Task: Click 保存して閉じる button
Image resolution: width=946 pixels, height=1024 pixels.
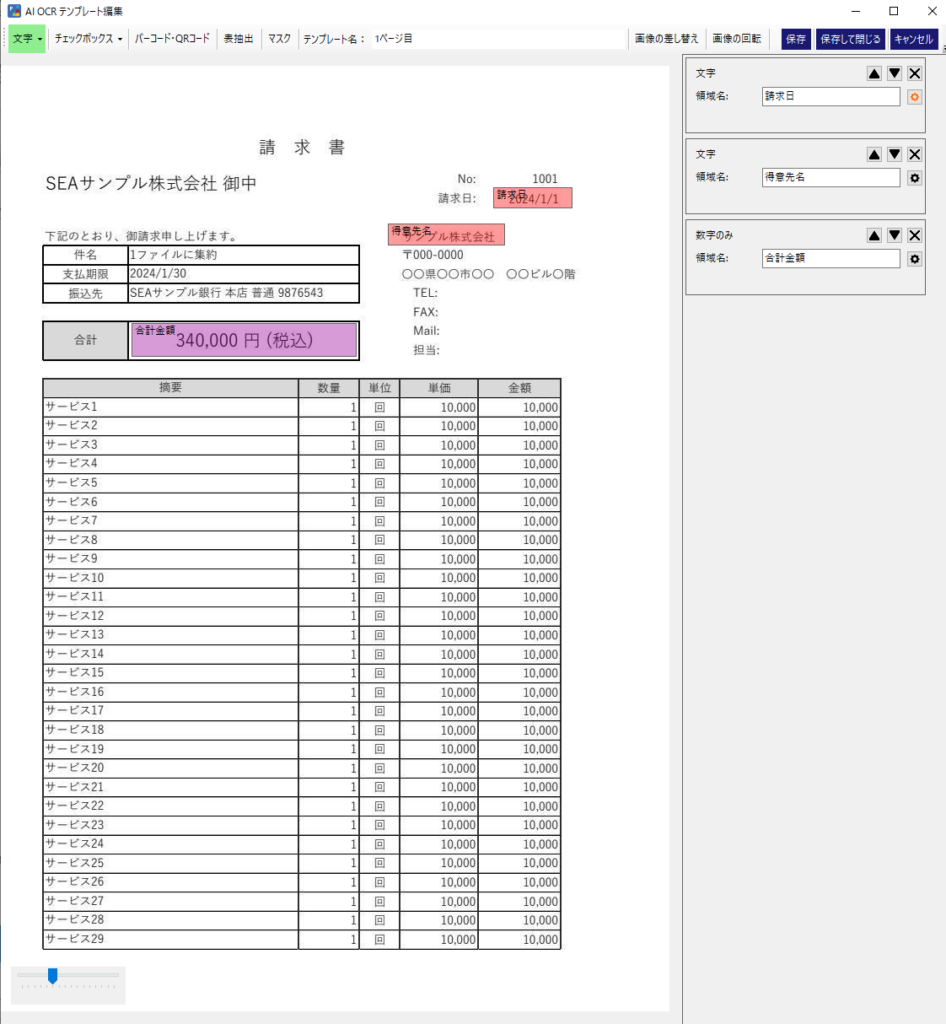Action: pyautogui.click(x=850, y=39)
